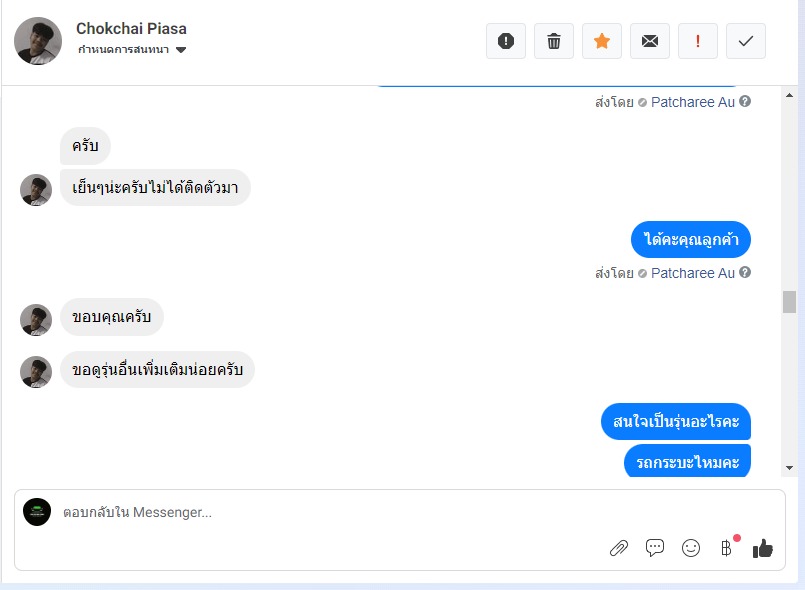Screen dimensions: 805x590
Task: Open the Chokchai Piasa contact name
Action: click(131, 29)
